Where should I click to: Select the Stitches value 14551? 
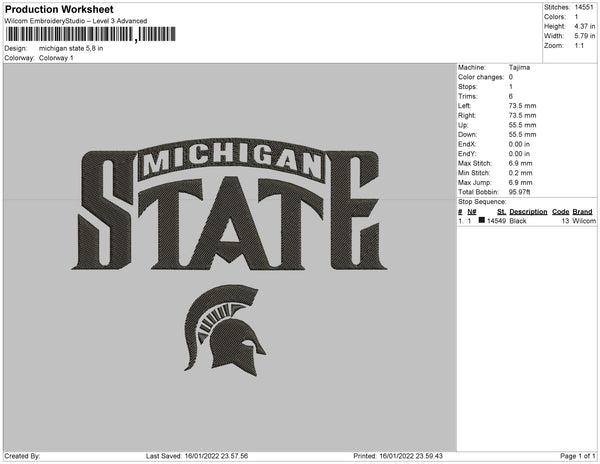pos(584,7)
